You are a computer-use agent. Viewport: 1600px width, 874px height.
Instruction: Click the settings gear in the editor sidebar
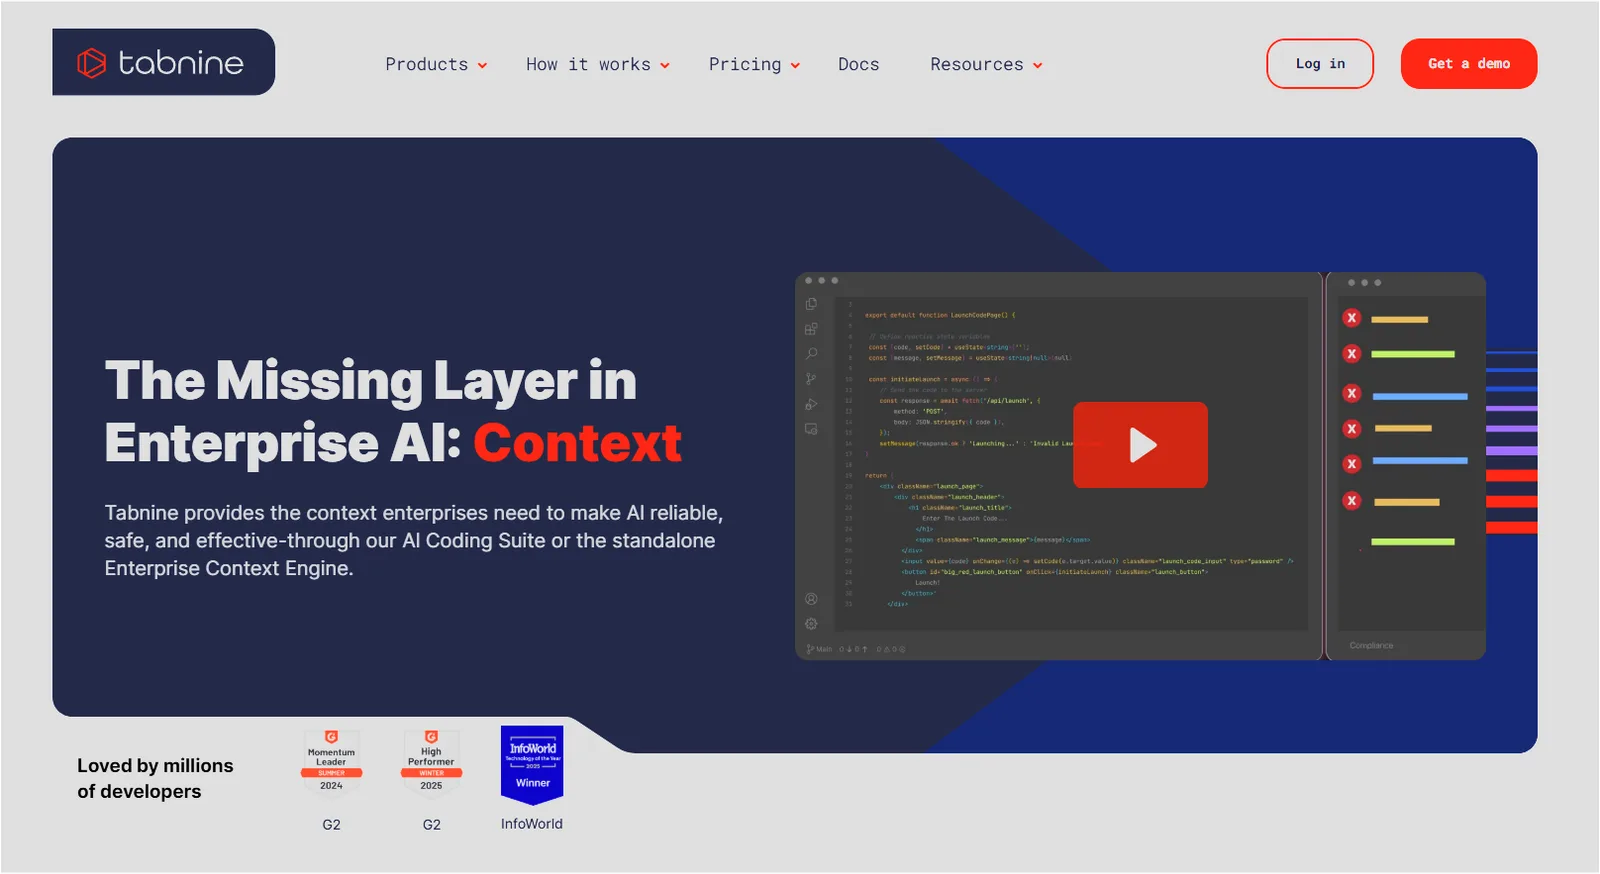[811, 624]
